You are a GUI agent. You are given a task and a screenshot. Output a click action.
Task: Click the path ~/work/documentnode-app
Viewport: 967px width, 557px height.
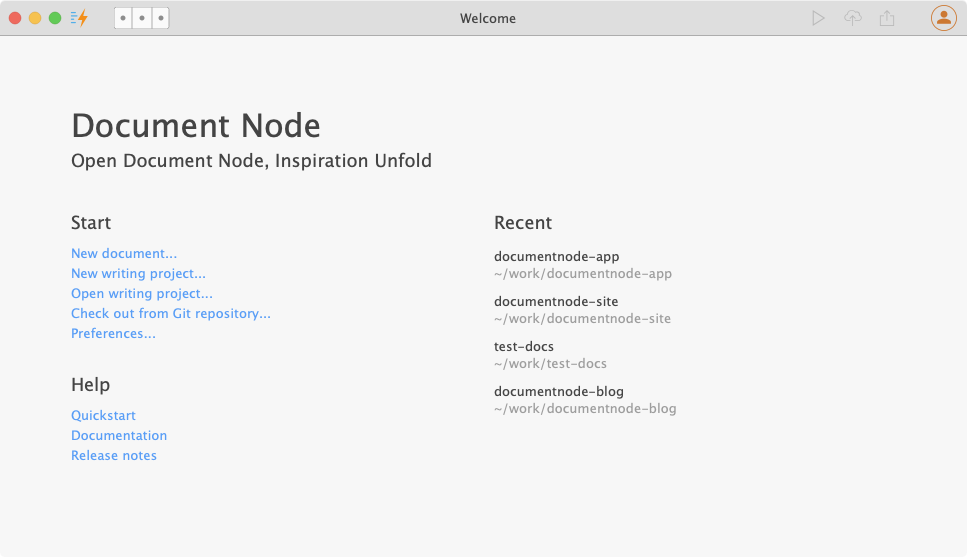(583, 274)
